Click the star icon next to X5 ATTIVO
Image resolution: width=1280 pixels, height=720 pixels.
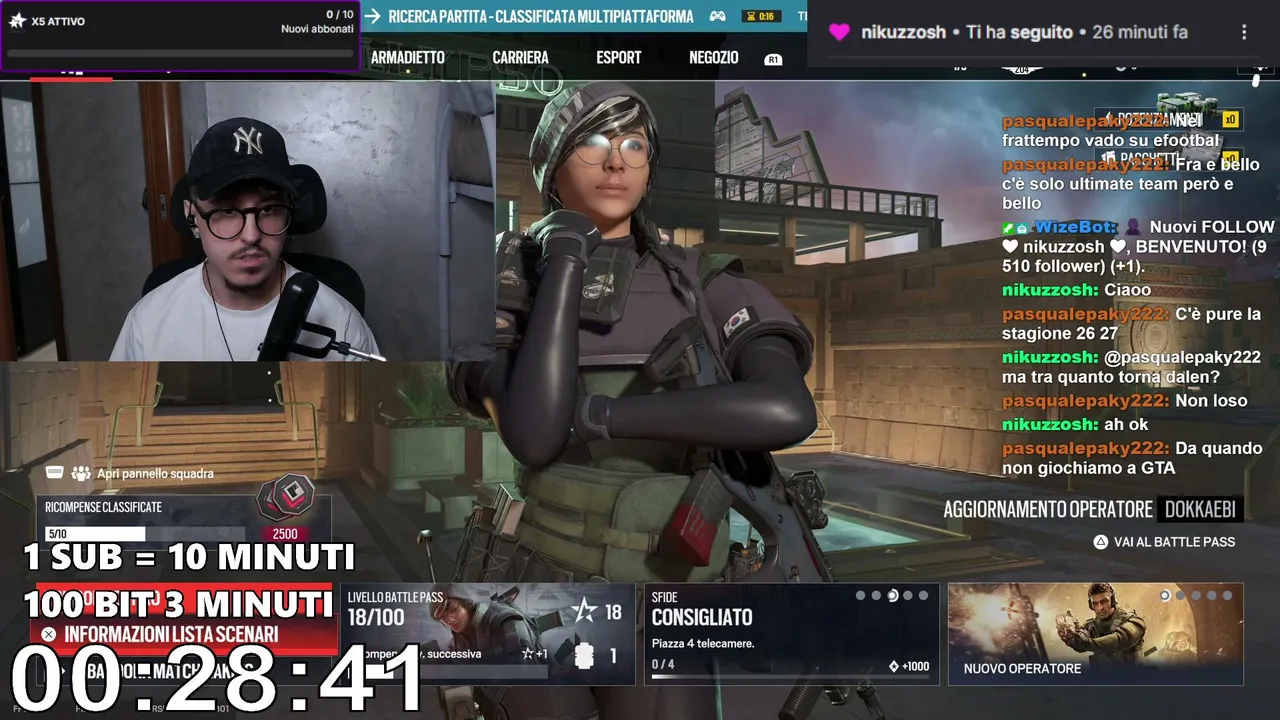coord(17,21)
